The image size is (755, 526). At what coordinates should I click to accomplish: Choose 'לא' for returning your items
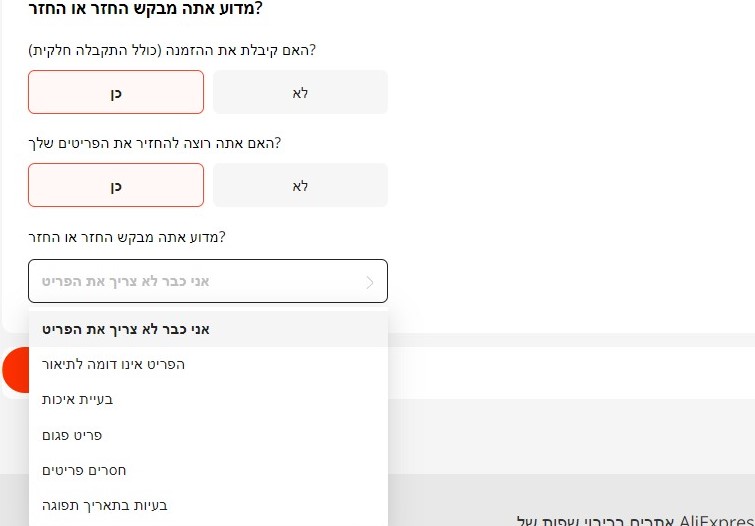[x=300, y=186]
